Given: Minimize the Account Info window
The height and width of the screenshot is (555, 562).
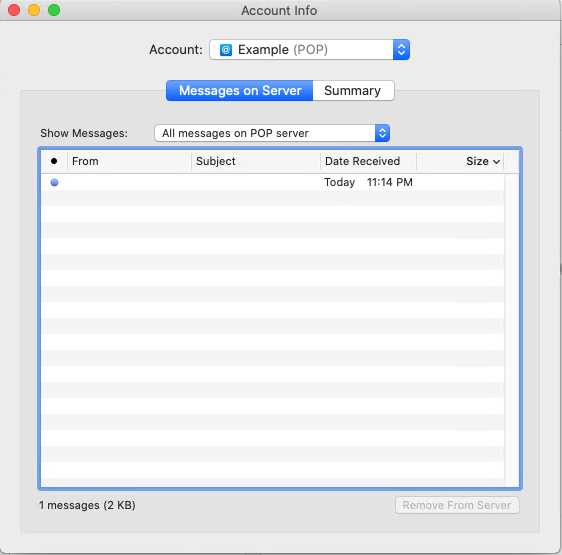Looking at the screenshot, I should tap(34, 10).
